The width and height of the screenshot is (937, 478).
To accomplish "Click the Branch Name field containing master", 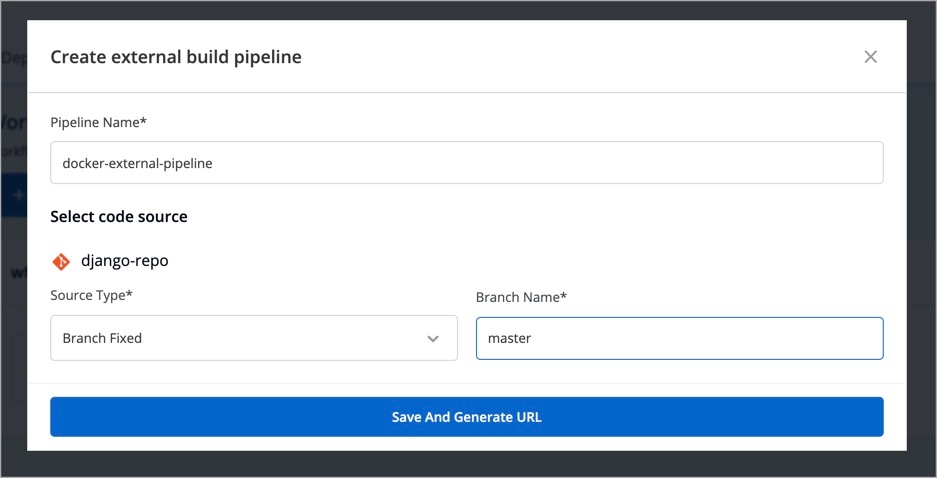I will coord(679,338).
